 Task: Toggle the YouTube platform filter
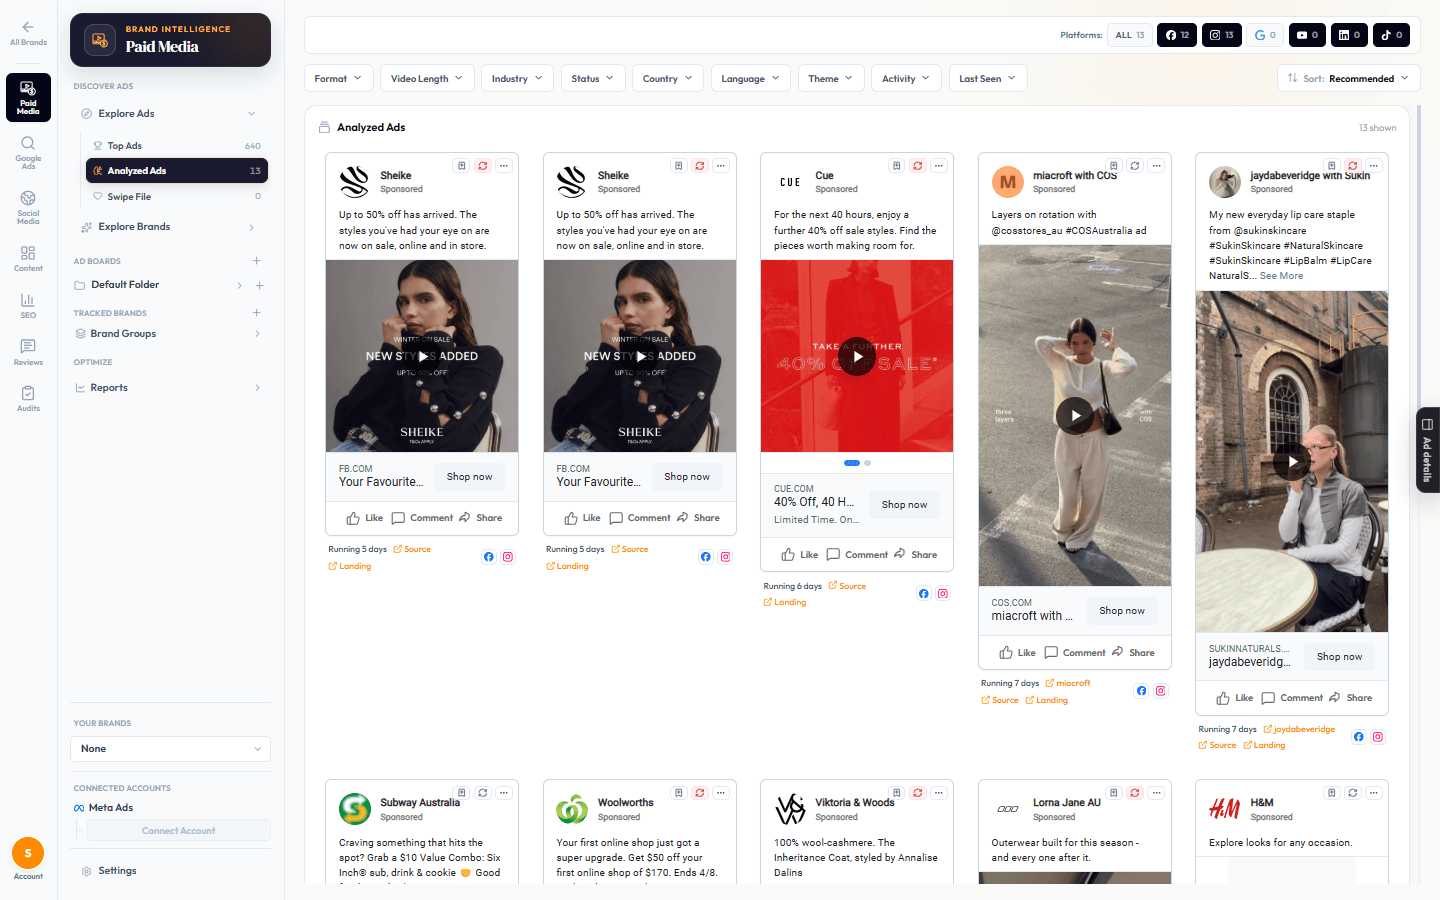point(1307,35)
